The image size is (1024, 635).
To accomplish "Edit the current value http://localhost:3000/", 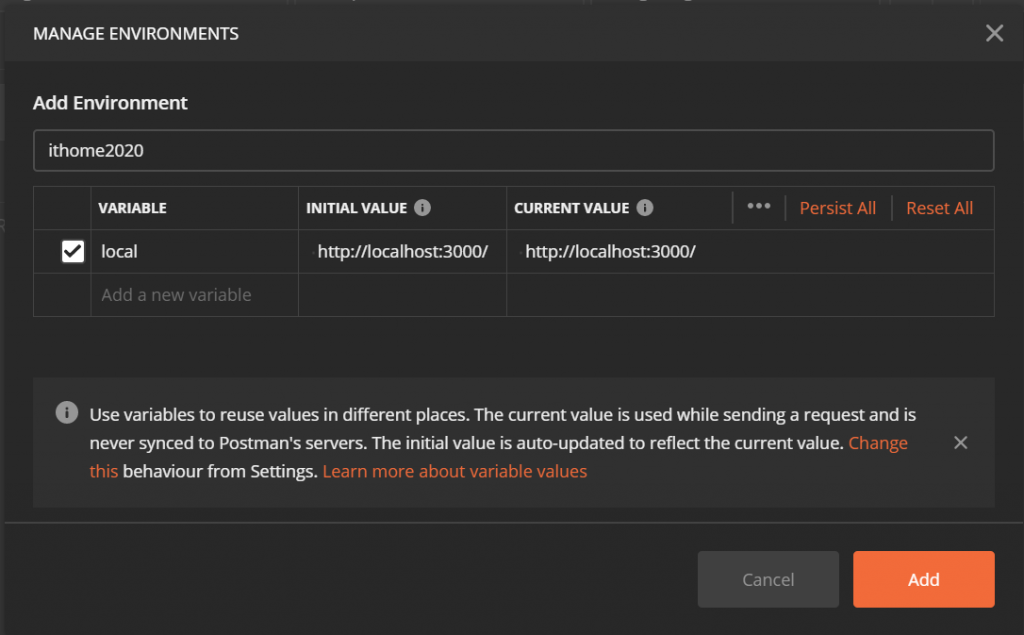I will click(610, 252).
